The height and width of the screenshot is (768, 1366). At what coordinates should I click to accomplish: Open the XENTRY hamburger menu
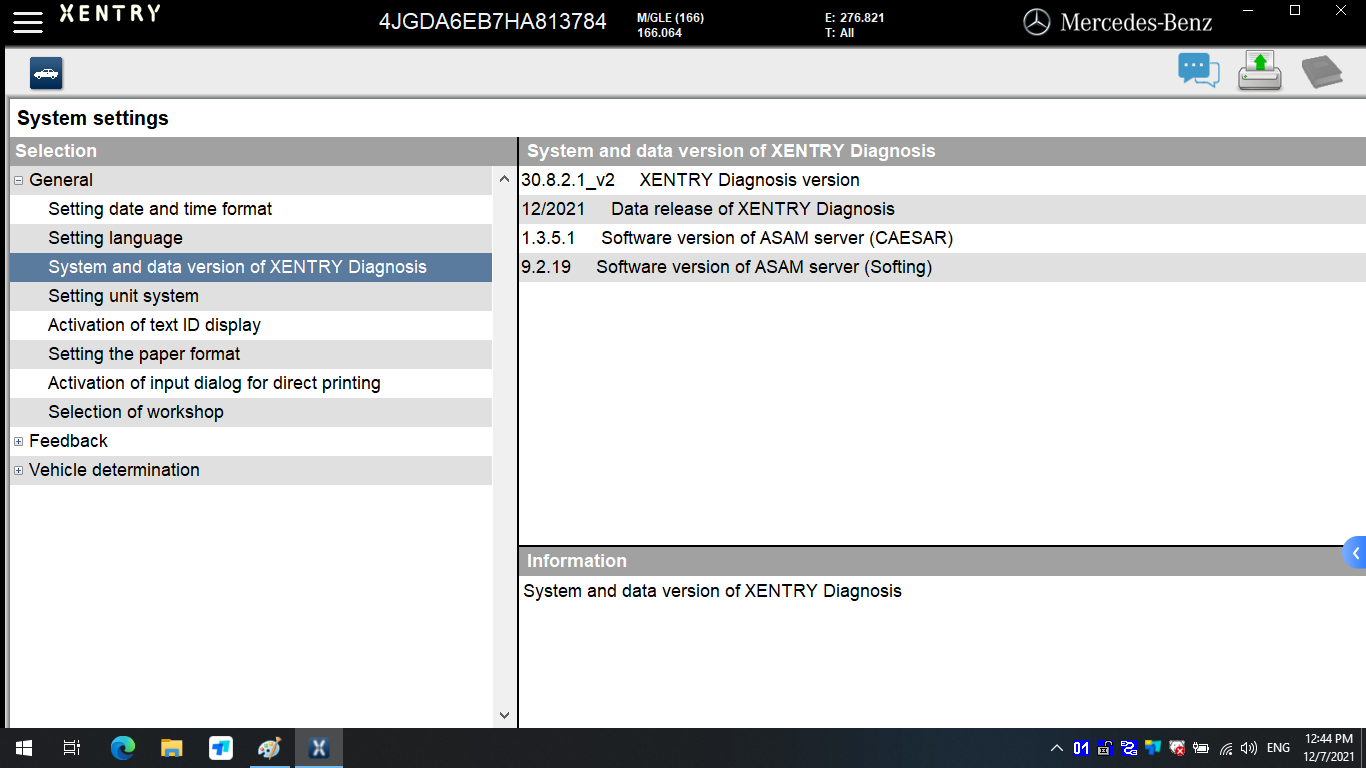point(28,22)
